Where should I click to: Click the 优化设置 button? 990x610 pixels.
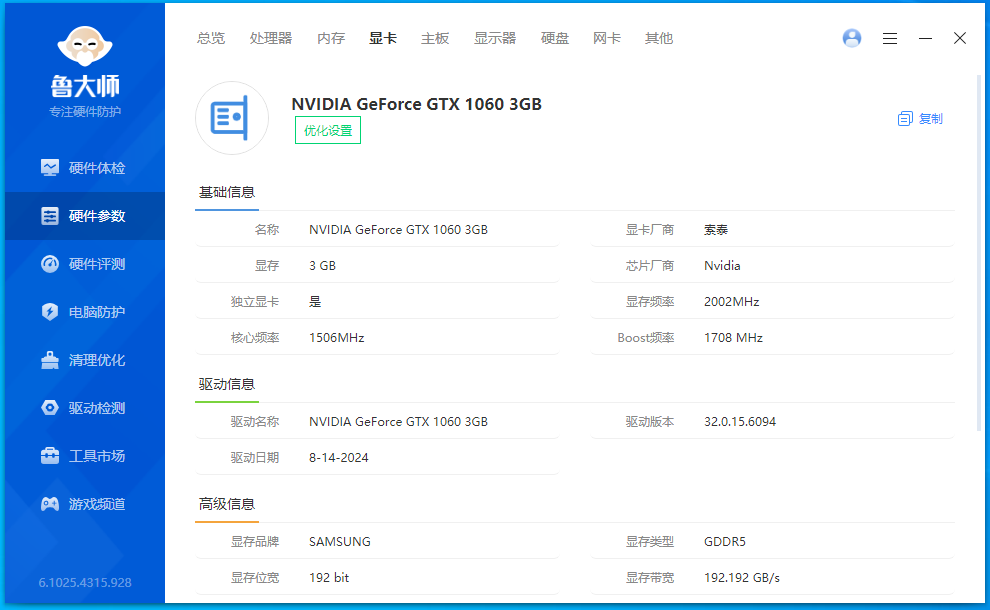pos(328,130)
